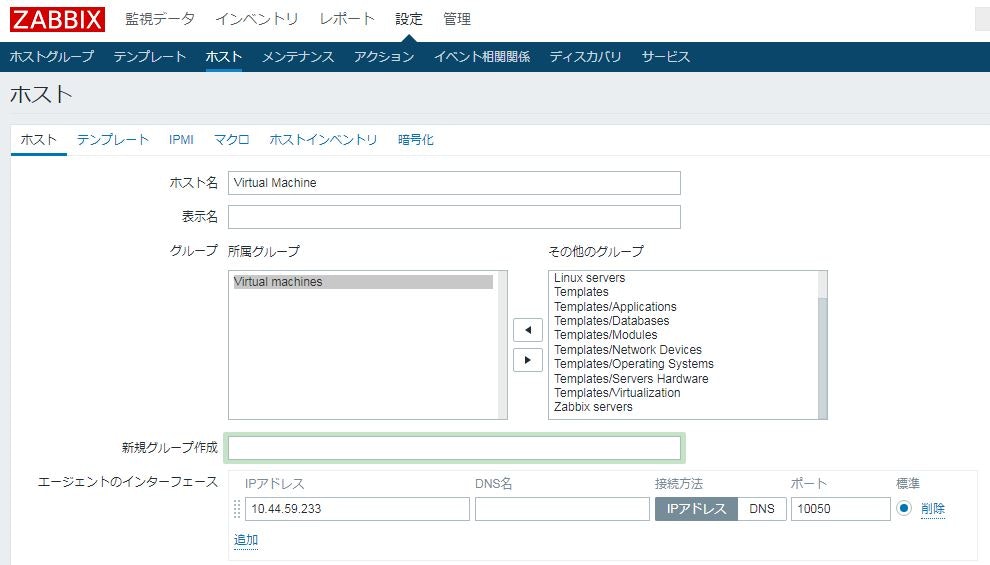Go to ホスト in the blue navbar

pyautogui.click(x=224, y=57)
